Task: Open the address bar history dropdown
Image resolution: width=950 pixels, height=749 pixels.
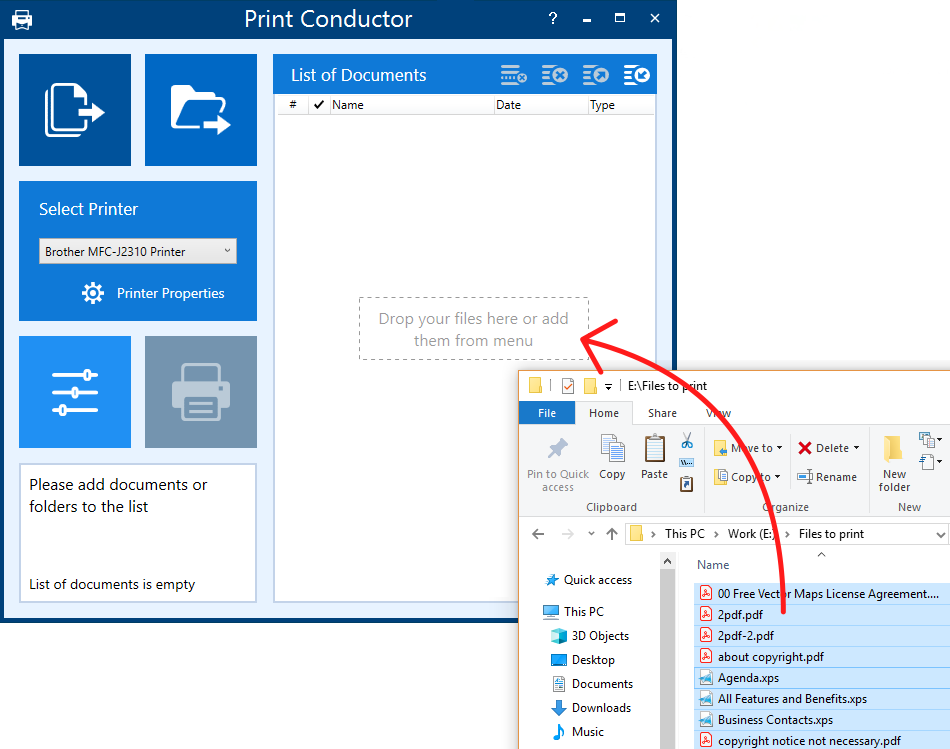Action: (x=940, y=534)
